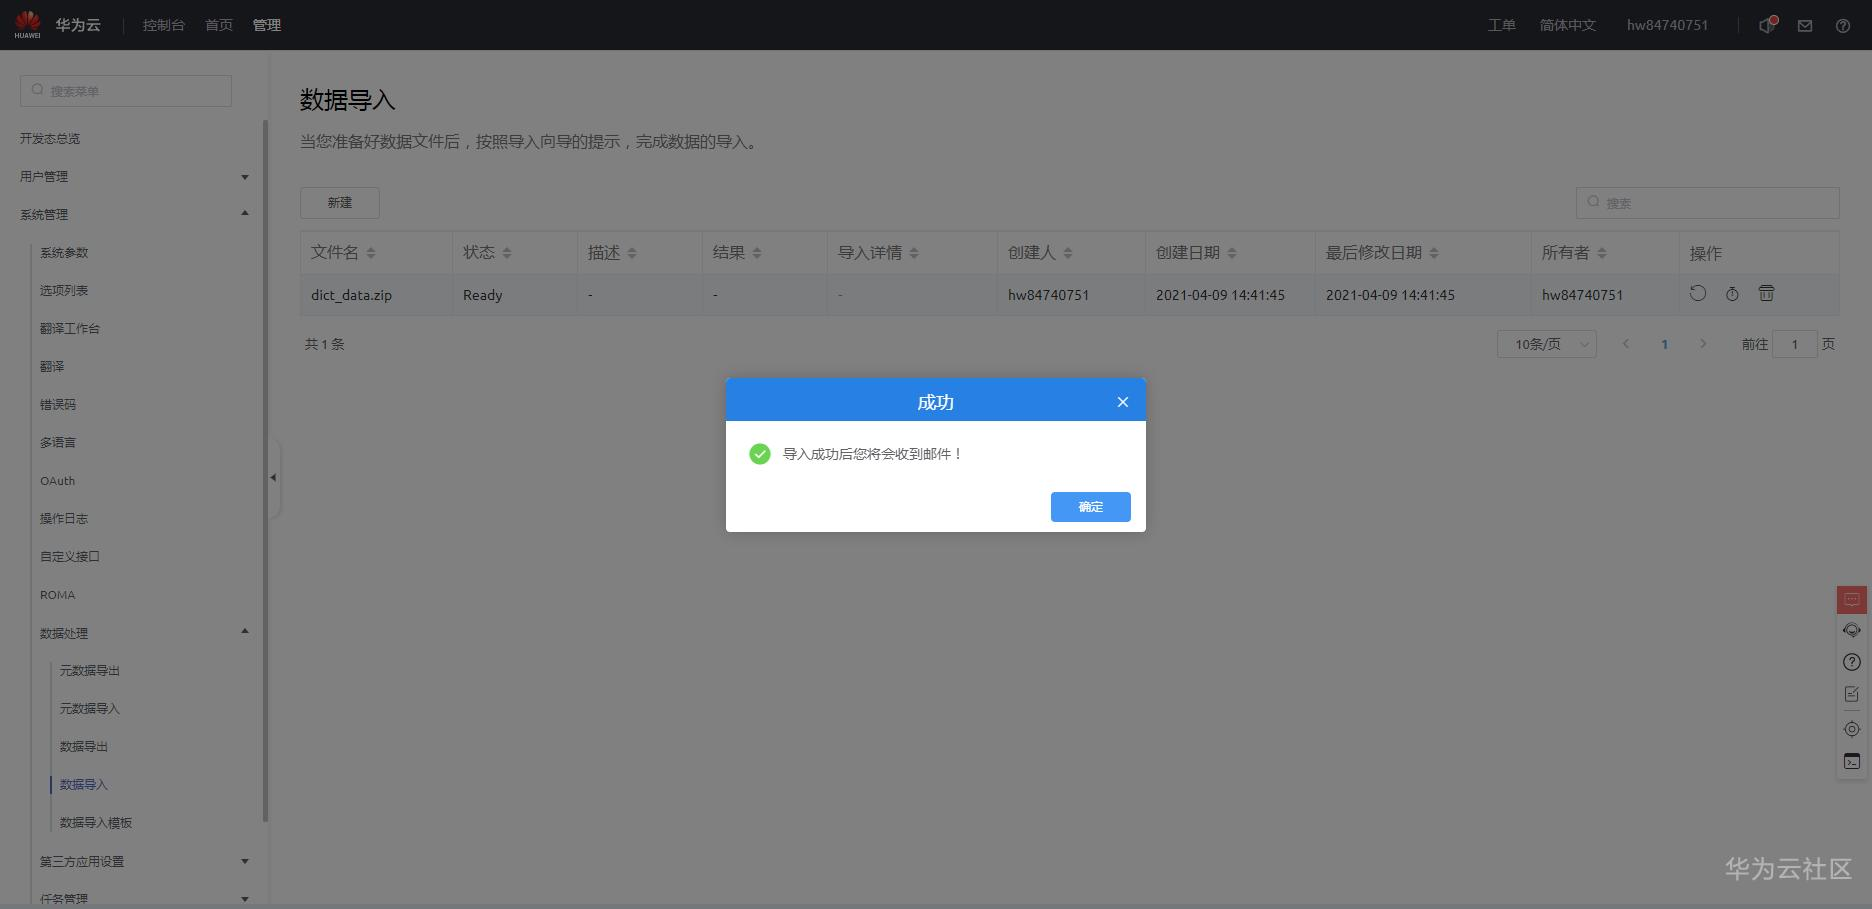Click the question mark icon in the floating side toolbar
1872x909 pixels.
click(x=1852, y=662)
